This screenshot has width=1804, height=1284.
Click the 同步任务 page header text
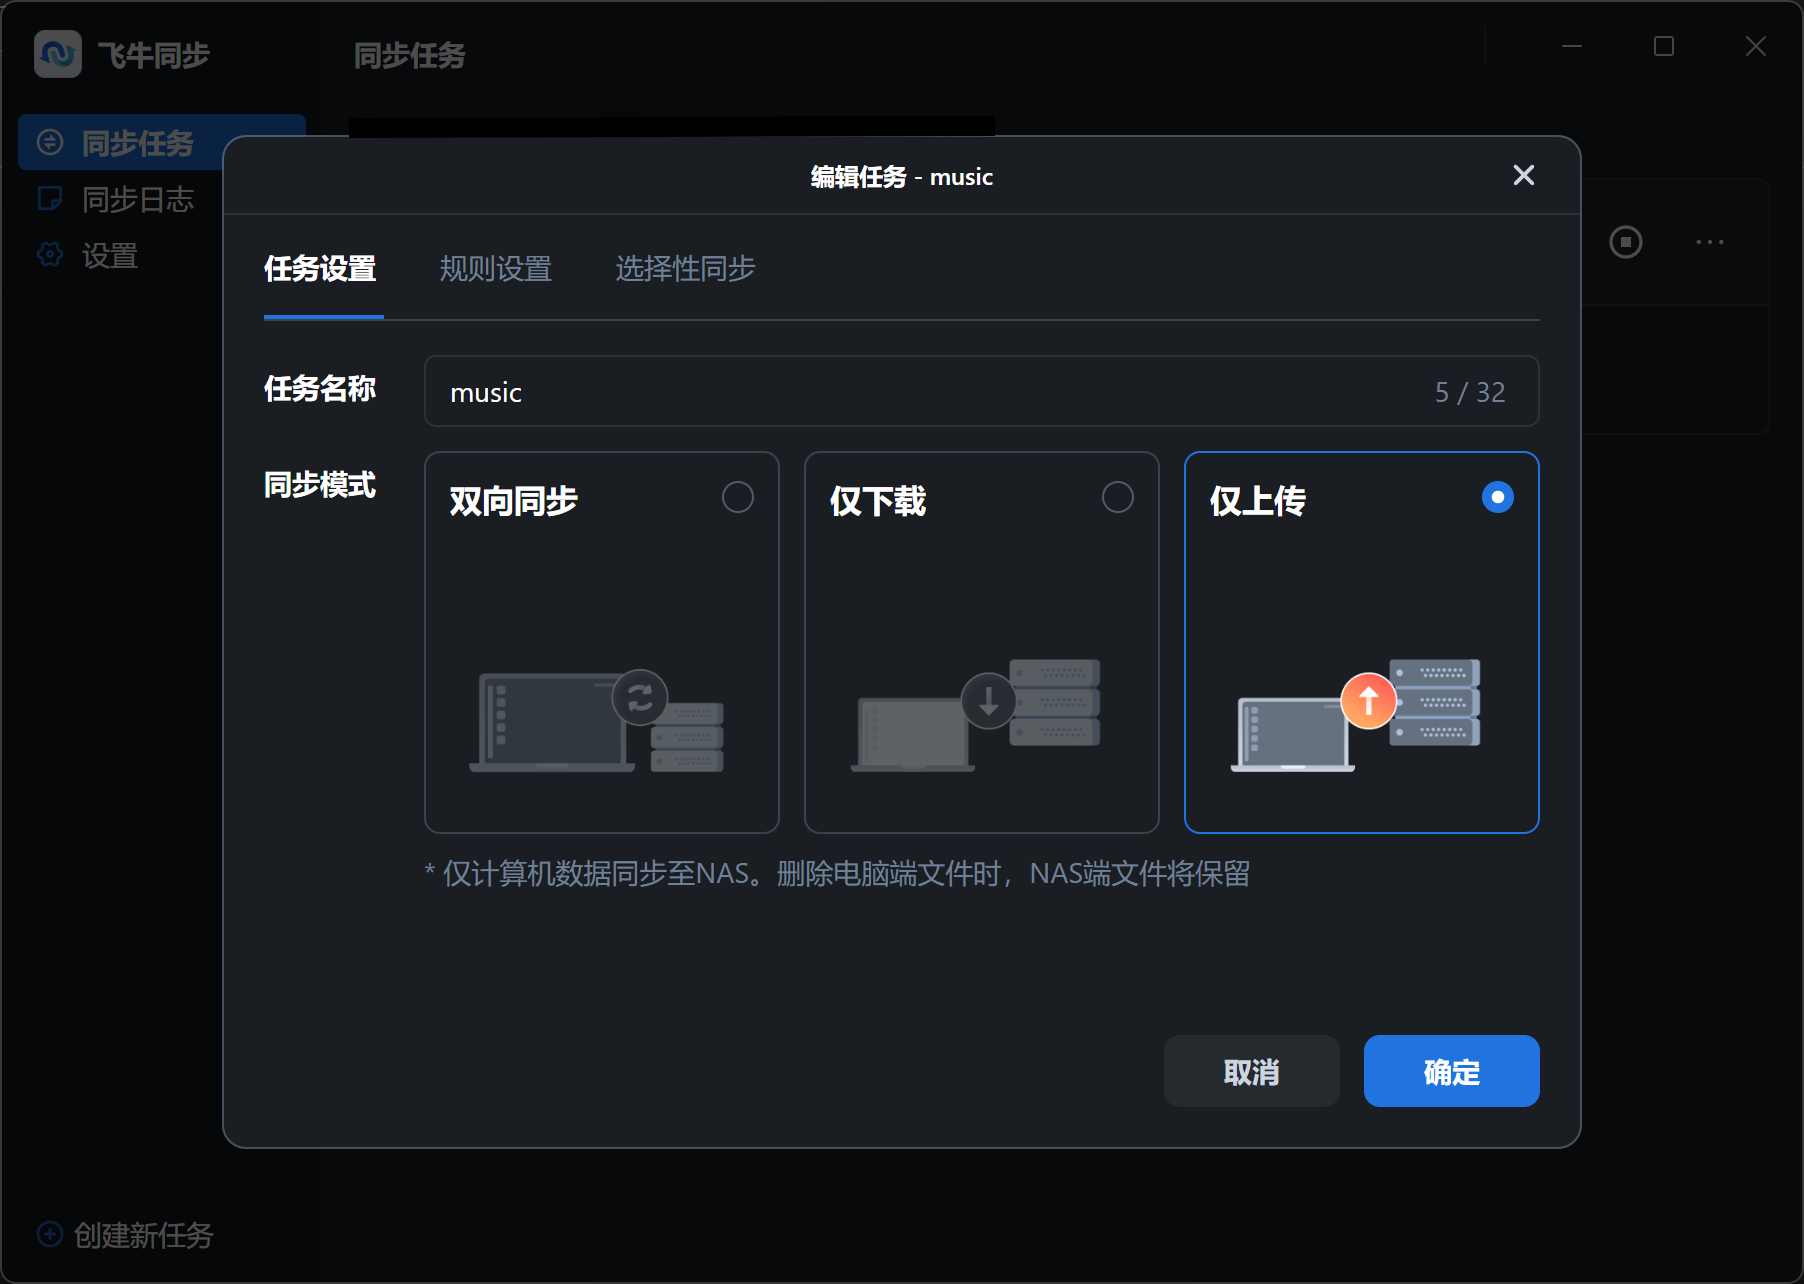(410, 55)
